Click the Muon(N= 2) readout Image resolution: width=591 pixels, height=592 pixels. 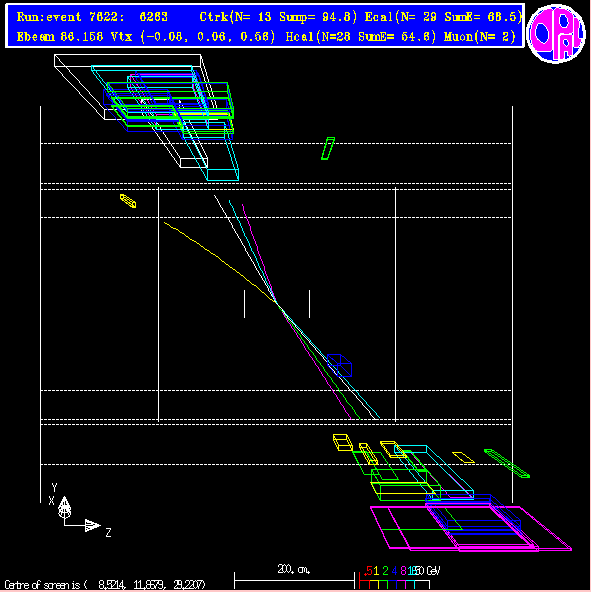point(480,37)
